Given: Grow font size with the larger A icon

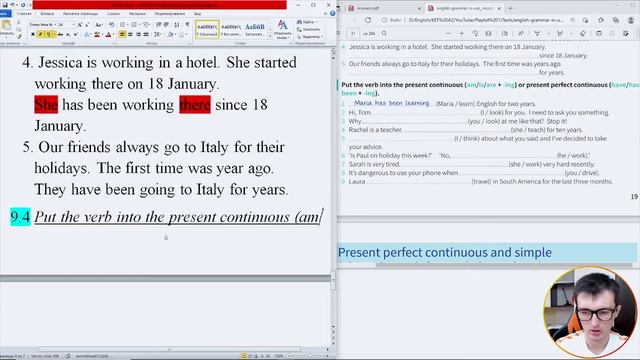Looking at the screenshot, I should click(x=80, y=25).
